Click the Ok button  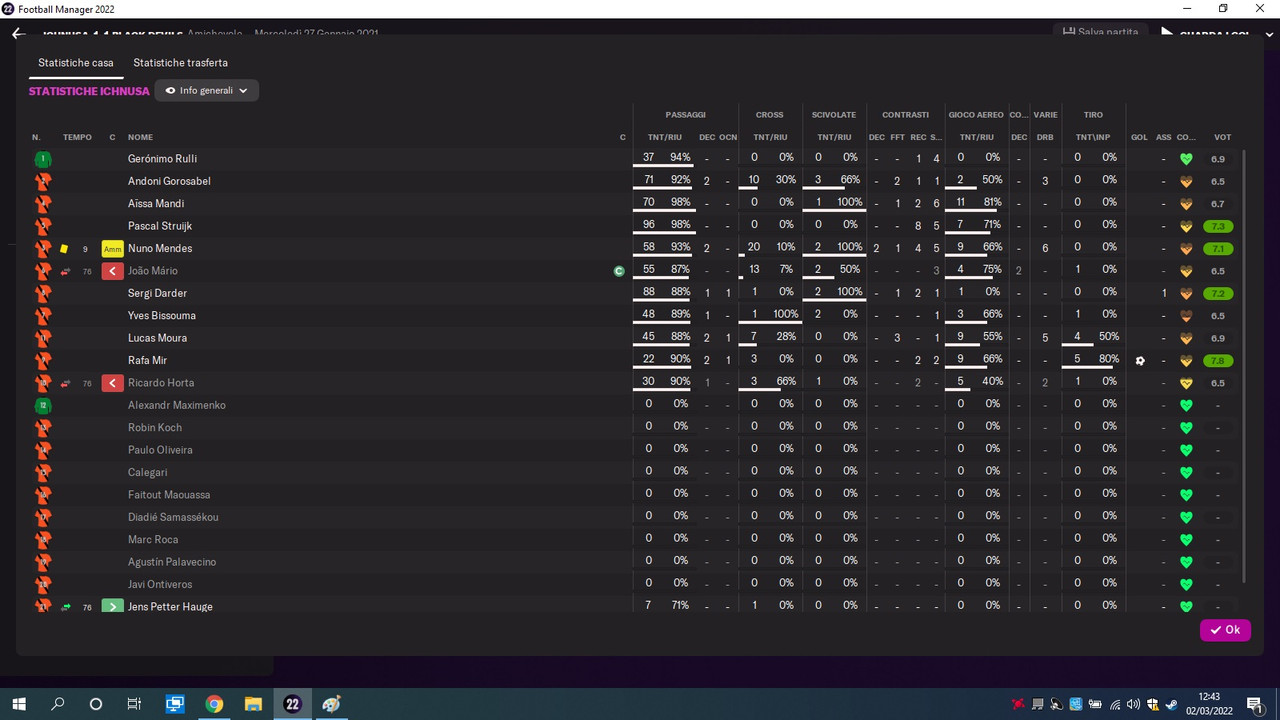tap(1225, 630)
